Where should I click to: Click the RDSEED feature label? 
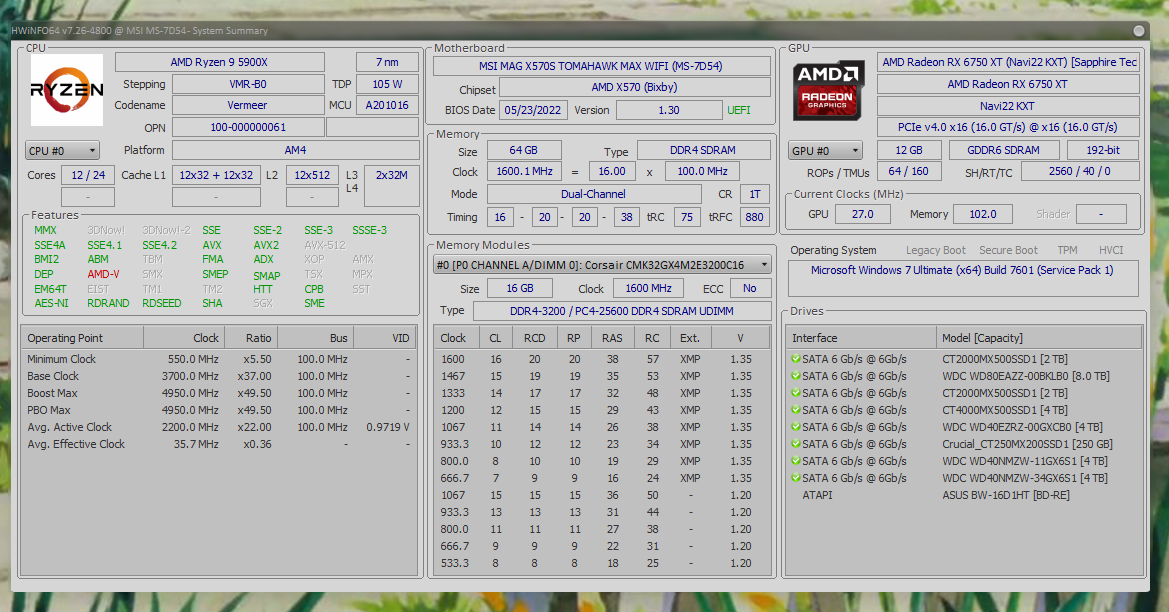161,303
